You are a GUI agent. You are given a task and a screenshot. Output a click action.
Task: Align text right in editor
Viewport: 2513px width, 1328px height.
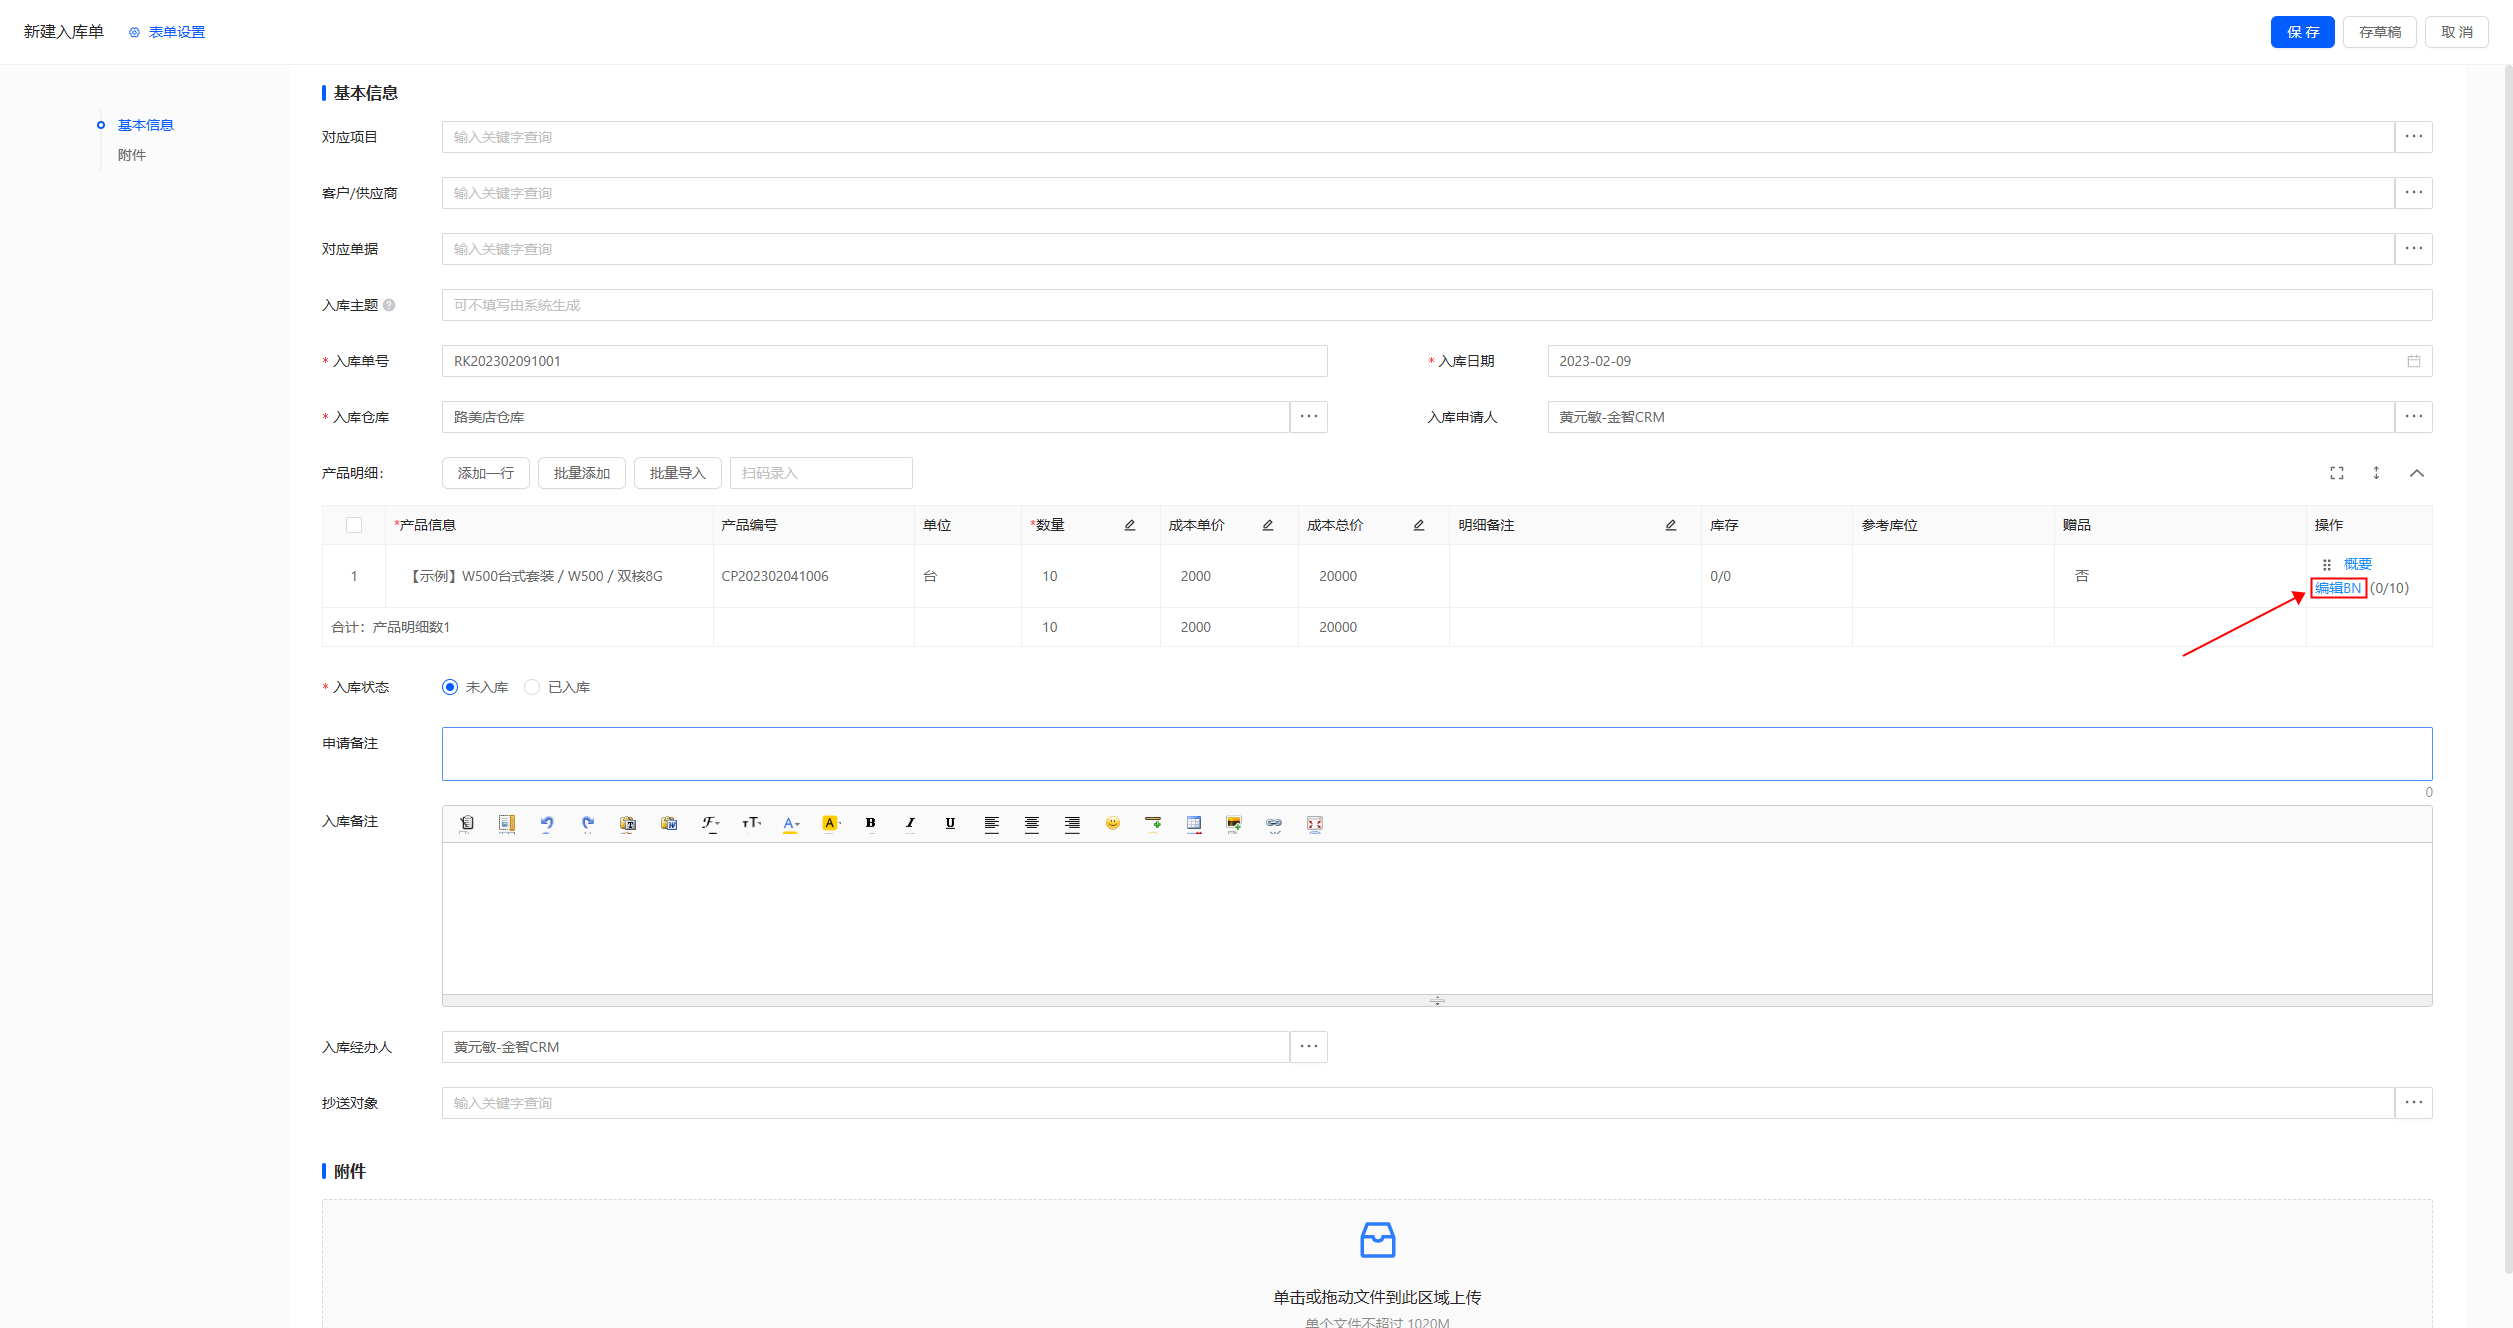[x=1072, y=824]
